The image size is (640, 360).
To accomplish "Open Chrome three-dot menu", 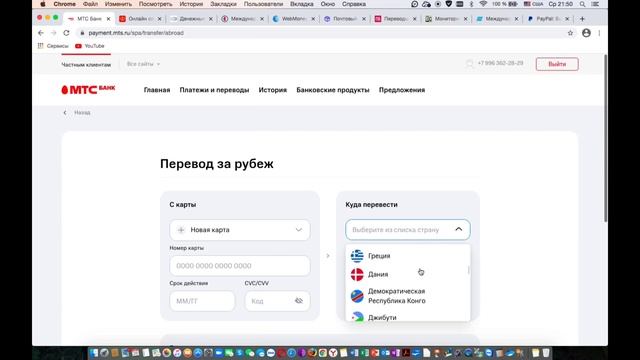I will (599, 33).
